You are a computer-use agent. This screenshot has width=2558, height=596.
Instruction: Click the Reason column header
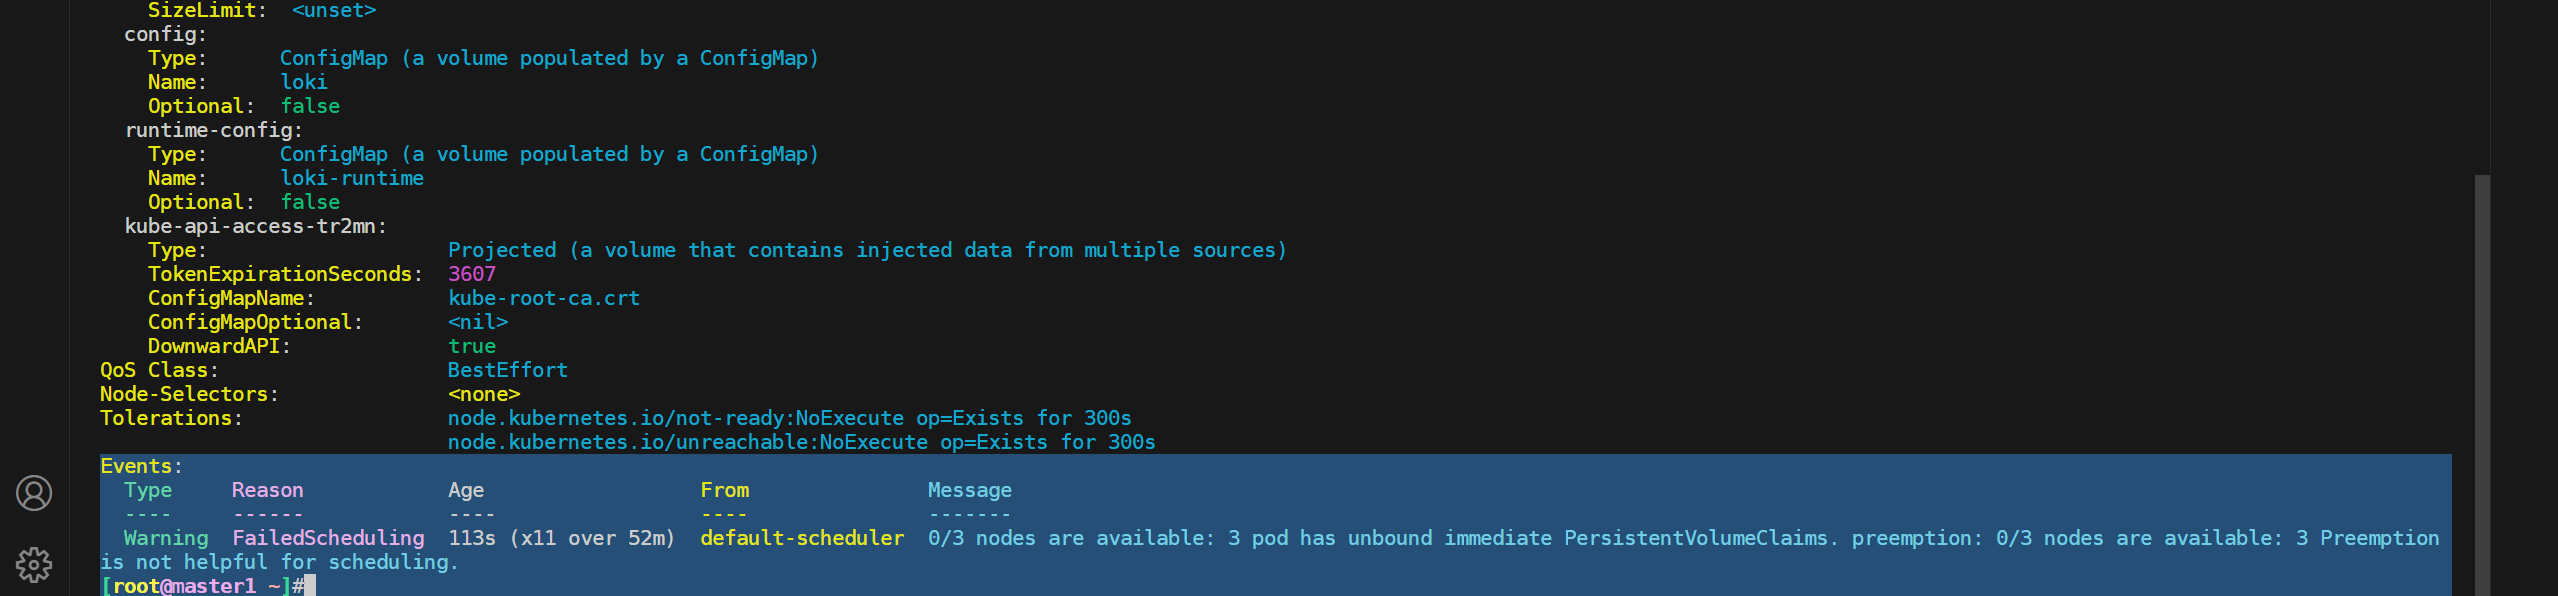pyautogui.click(x=268, y=490)
